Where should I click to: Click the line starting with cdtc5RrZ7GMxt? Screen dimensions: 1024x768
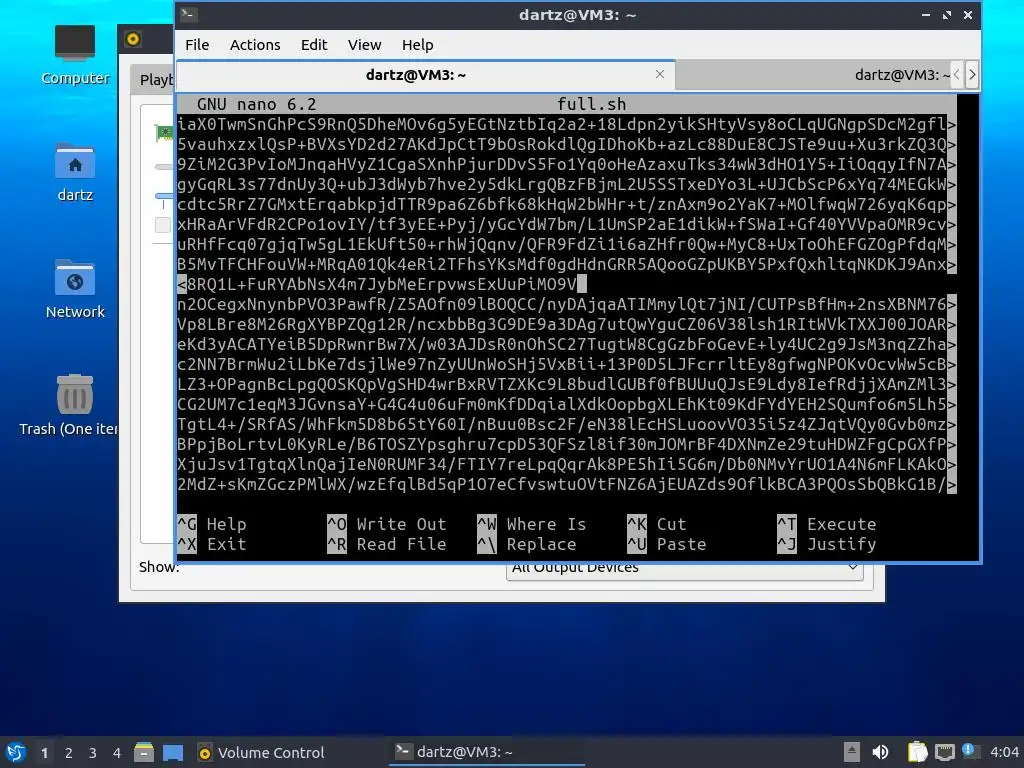click(567, 204)
